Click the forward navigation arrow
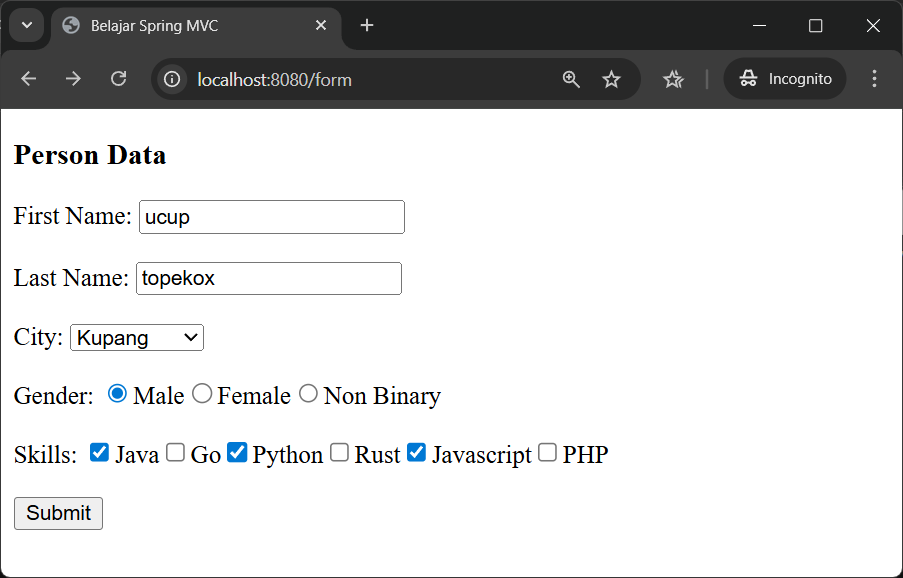 point(73,78)
